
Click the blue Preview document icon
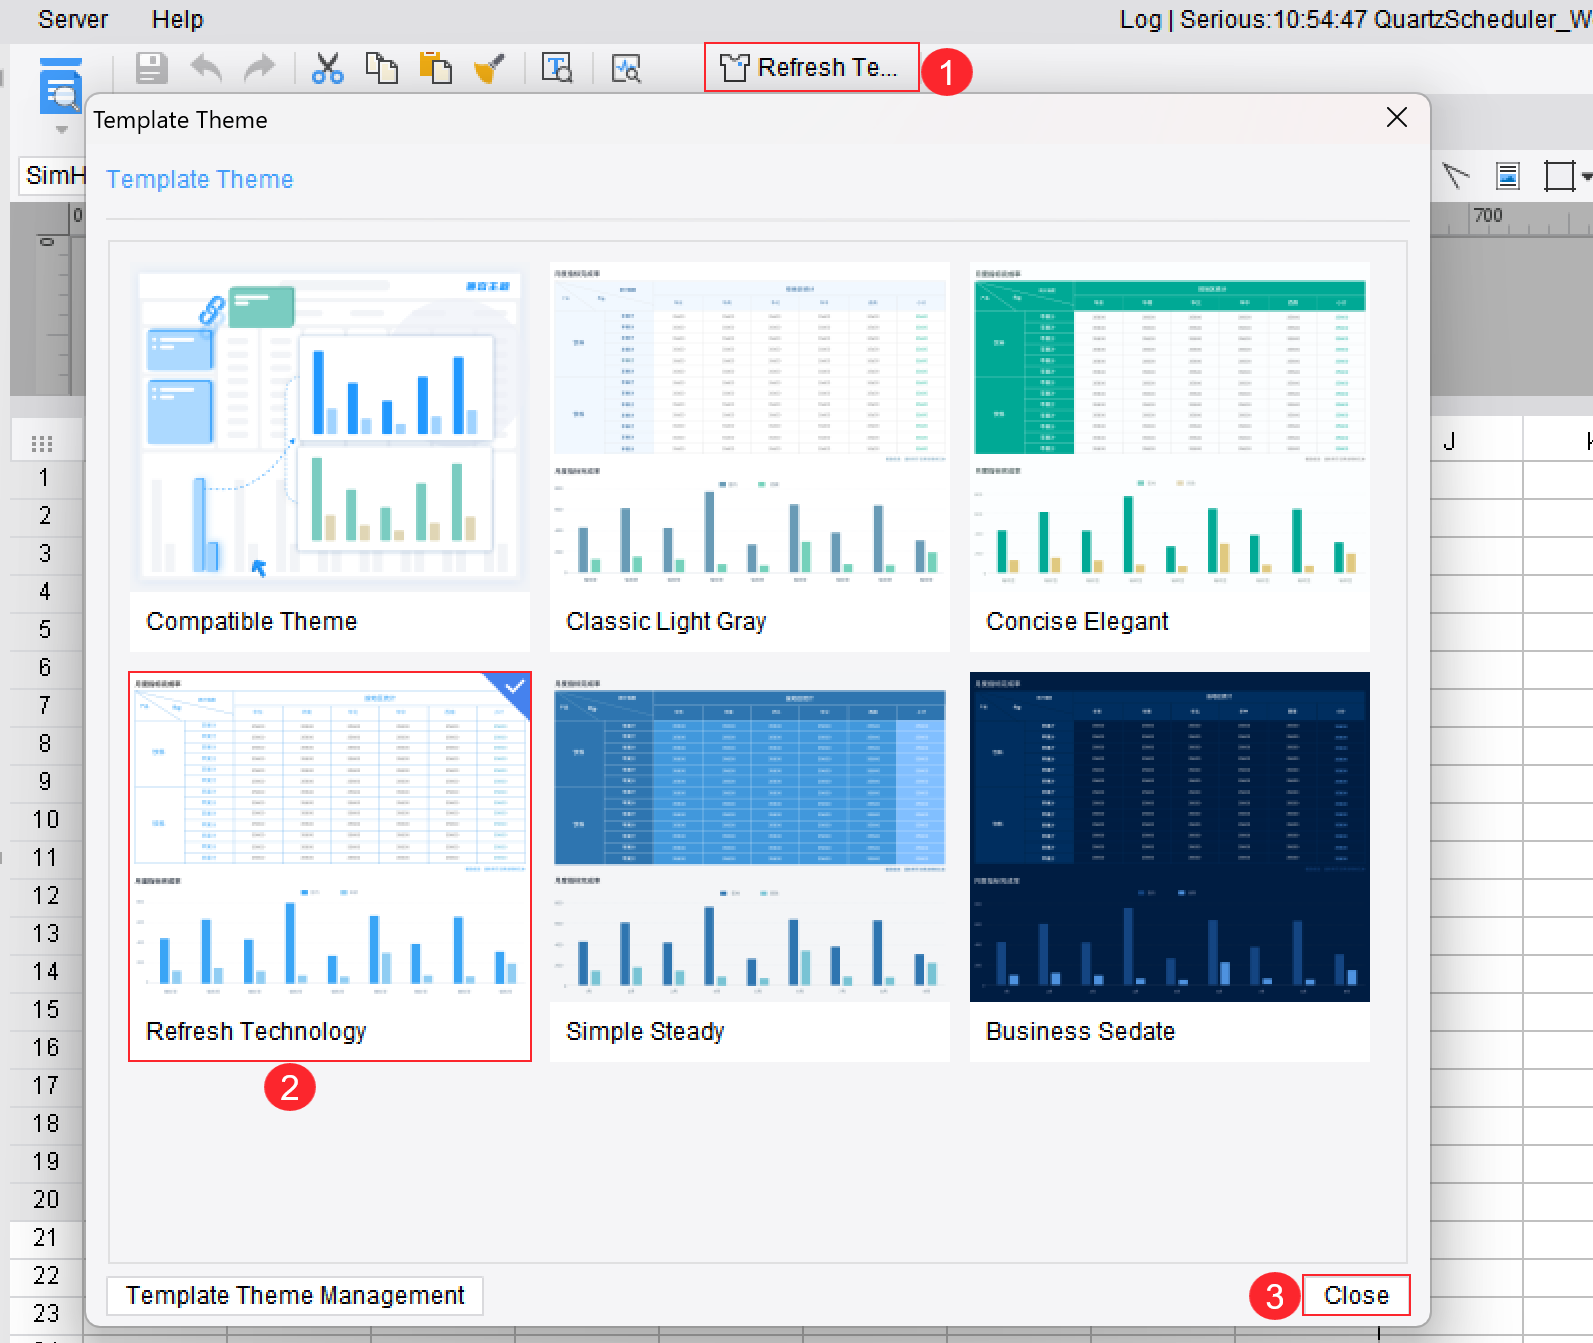(61, 86)
